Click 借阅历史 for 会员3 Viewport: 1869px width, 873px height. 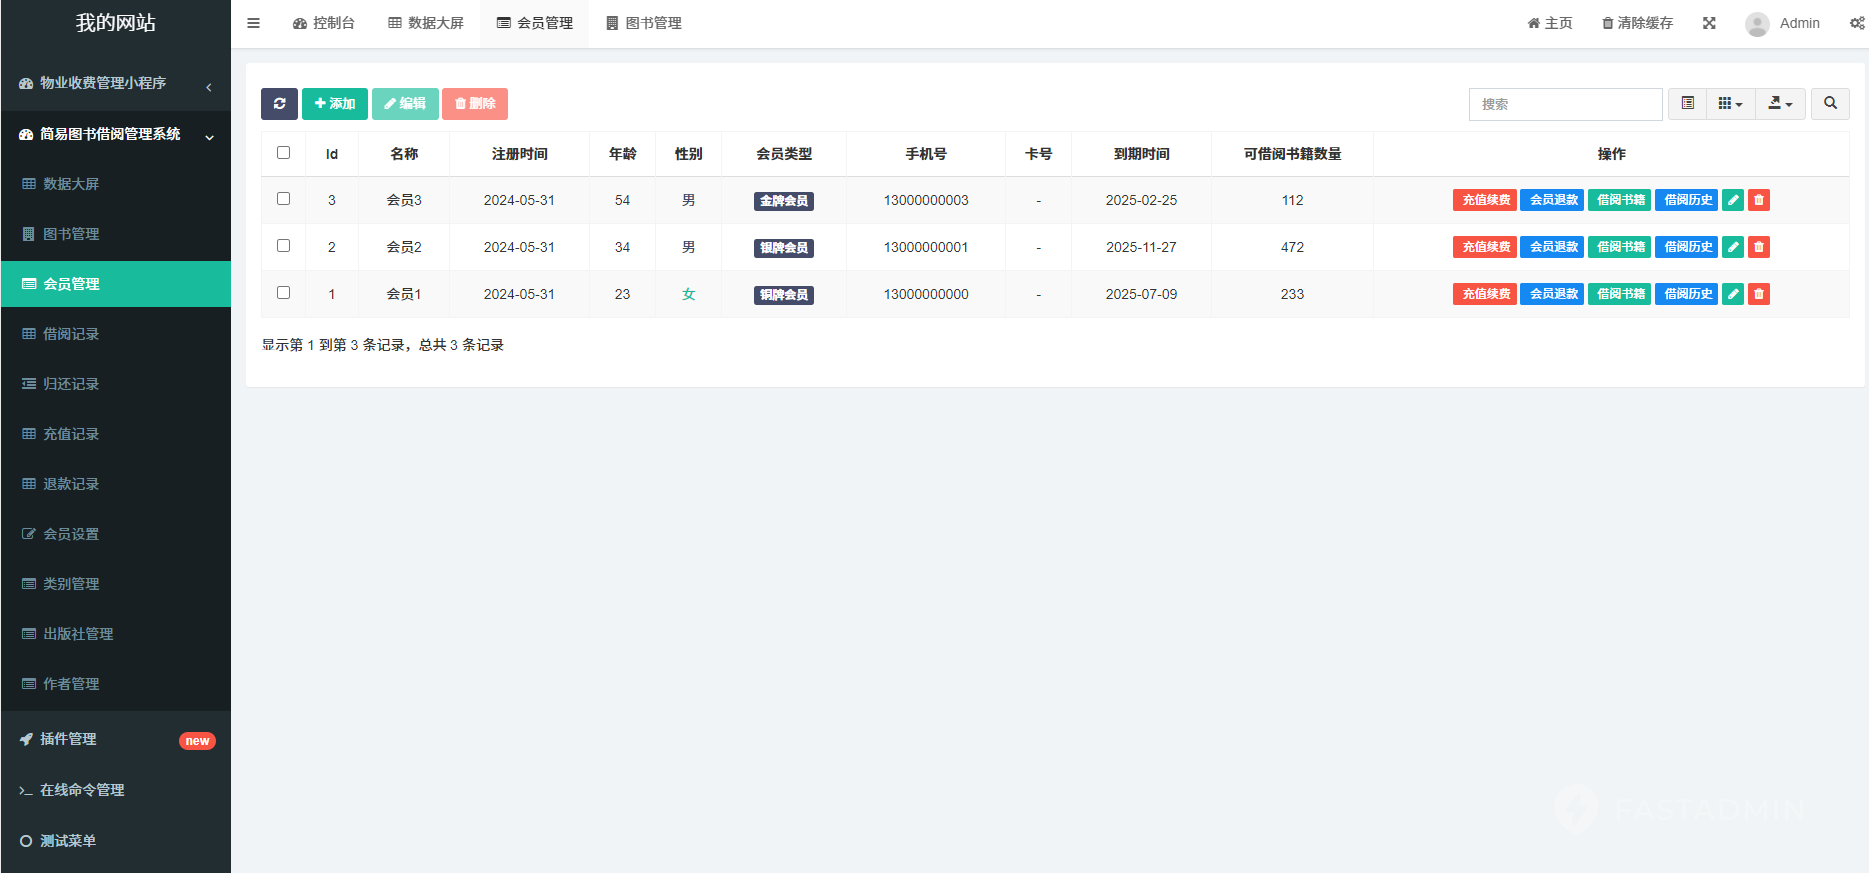(x=1686, y=200)
